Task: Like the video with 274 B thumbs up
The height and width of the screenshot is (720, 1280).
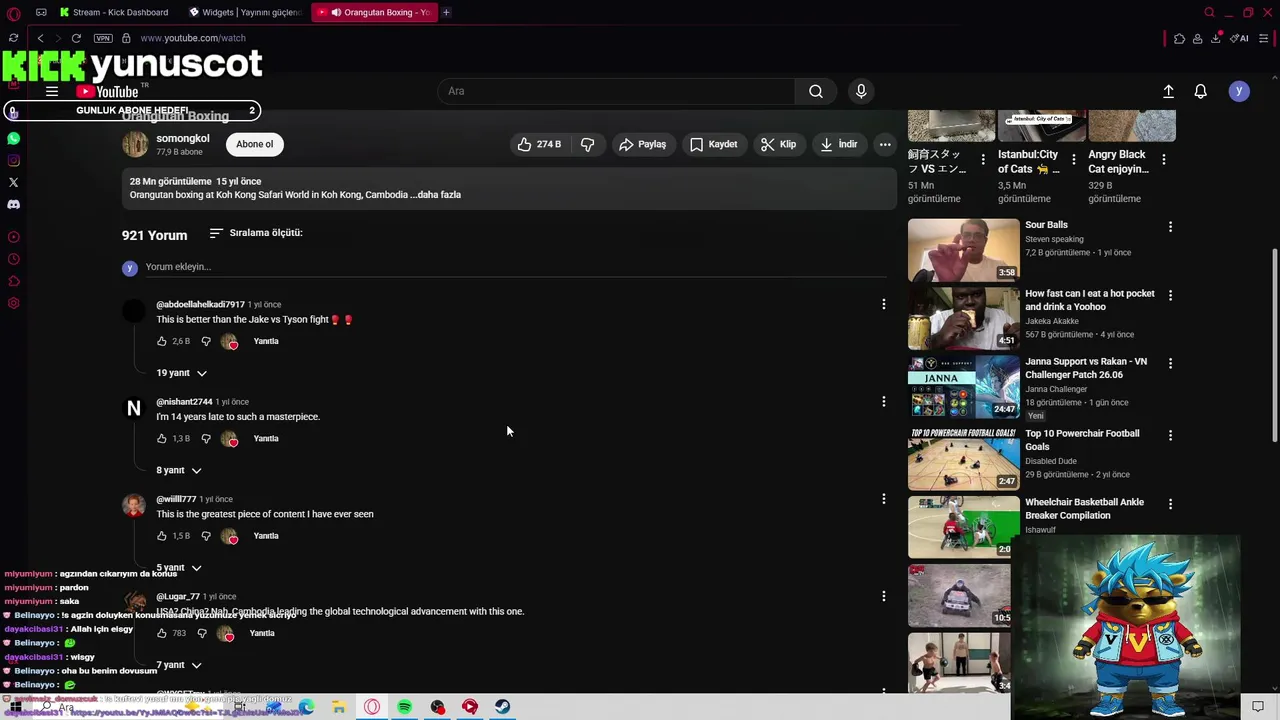Action: click(539, 144)
